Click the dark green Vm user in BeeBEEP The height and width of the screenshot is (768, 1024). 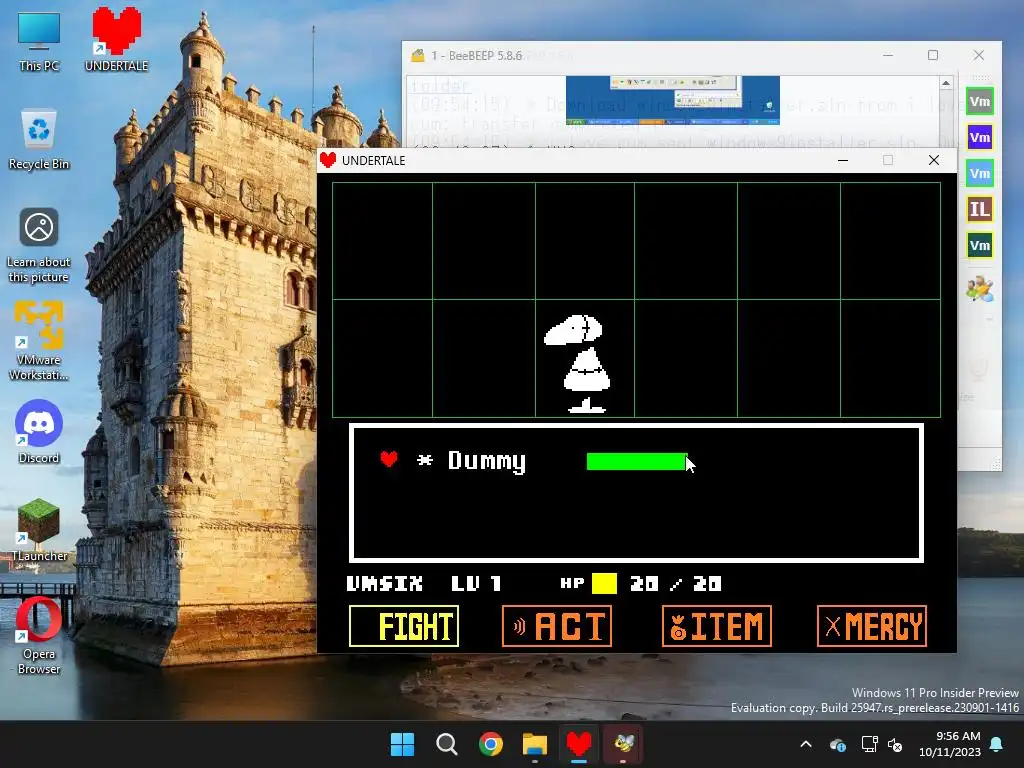980,245
